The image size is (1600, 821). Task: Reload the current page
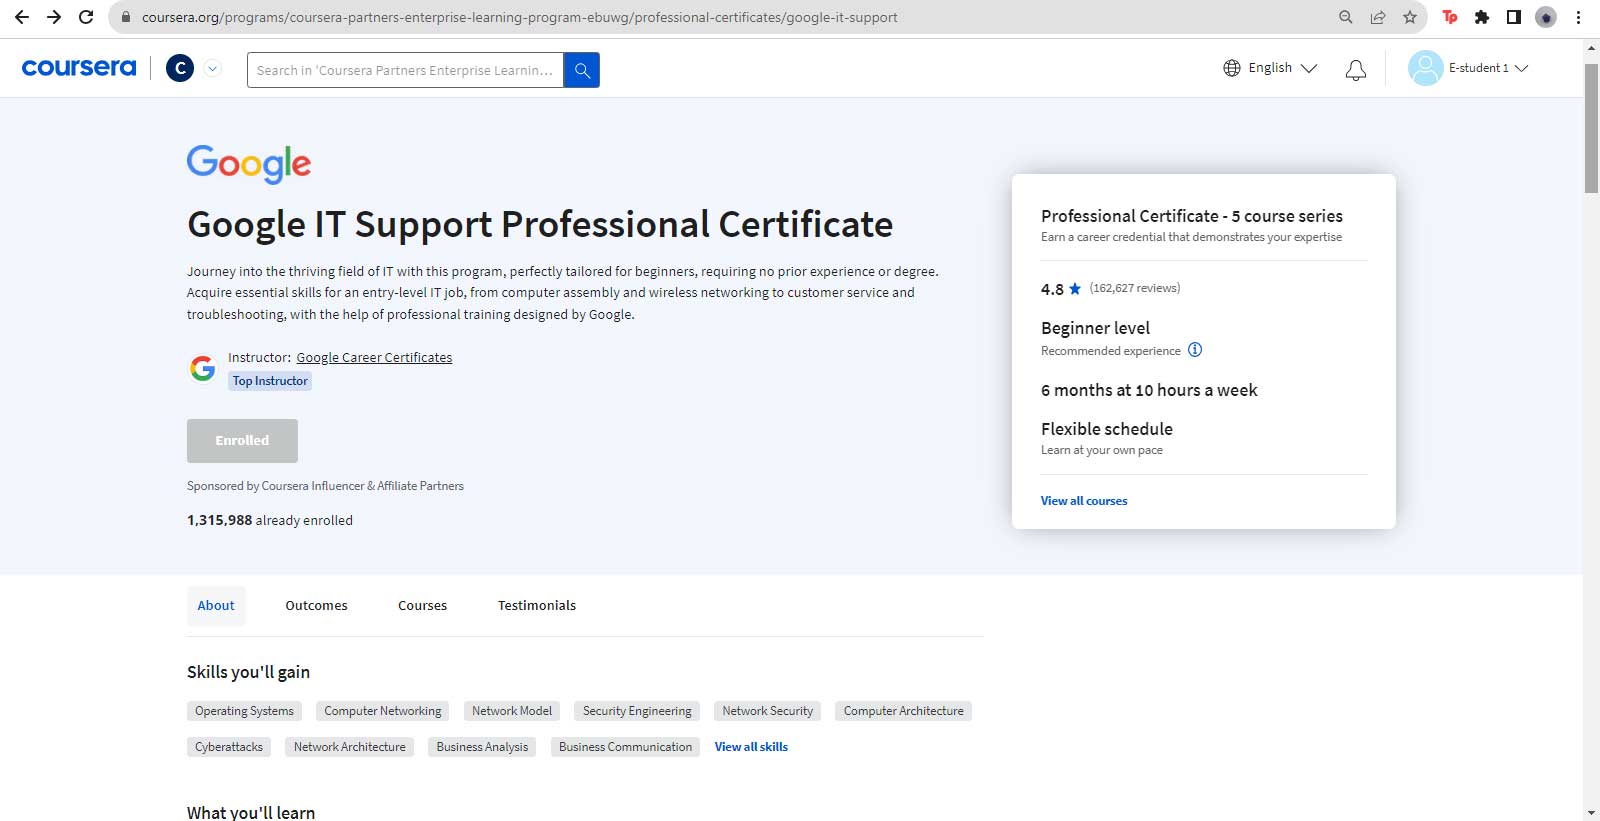coord(86,17)
